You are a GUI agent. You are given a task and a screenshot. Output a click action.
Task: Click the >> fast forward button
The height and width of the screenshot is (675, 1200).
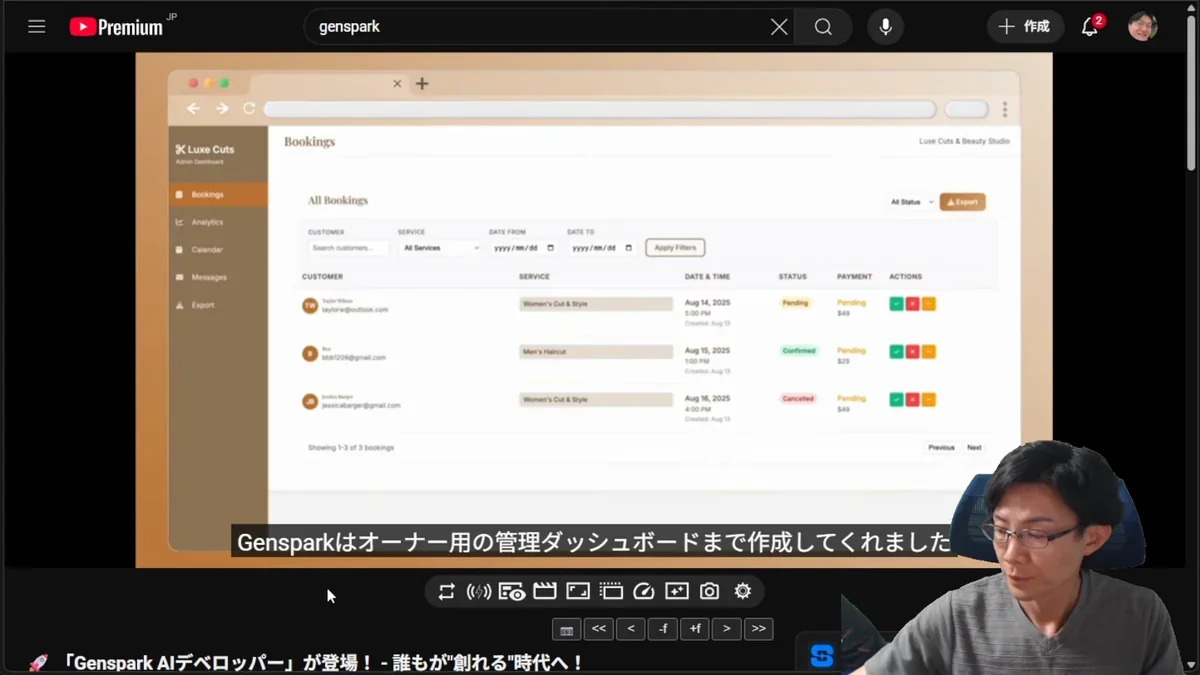758,629
